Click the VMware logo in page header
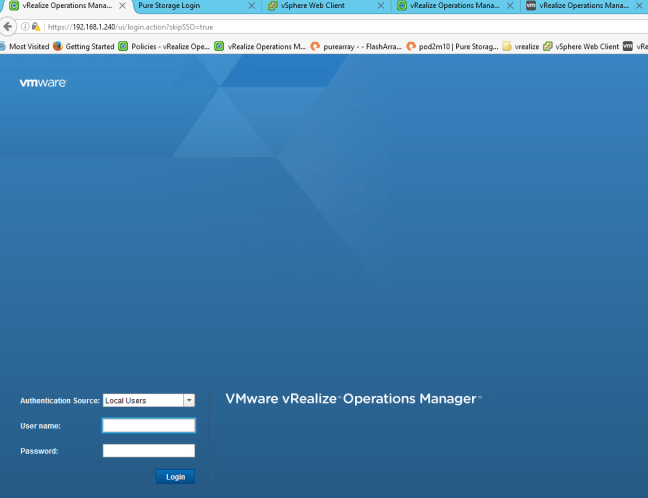 coord(43,82)
